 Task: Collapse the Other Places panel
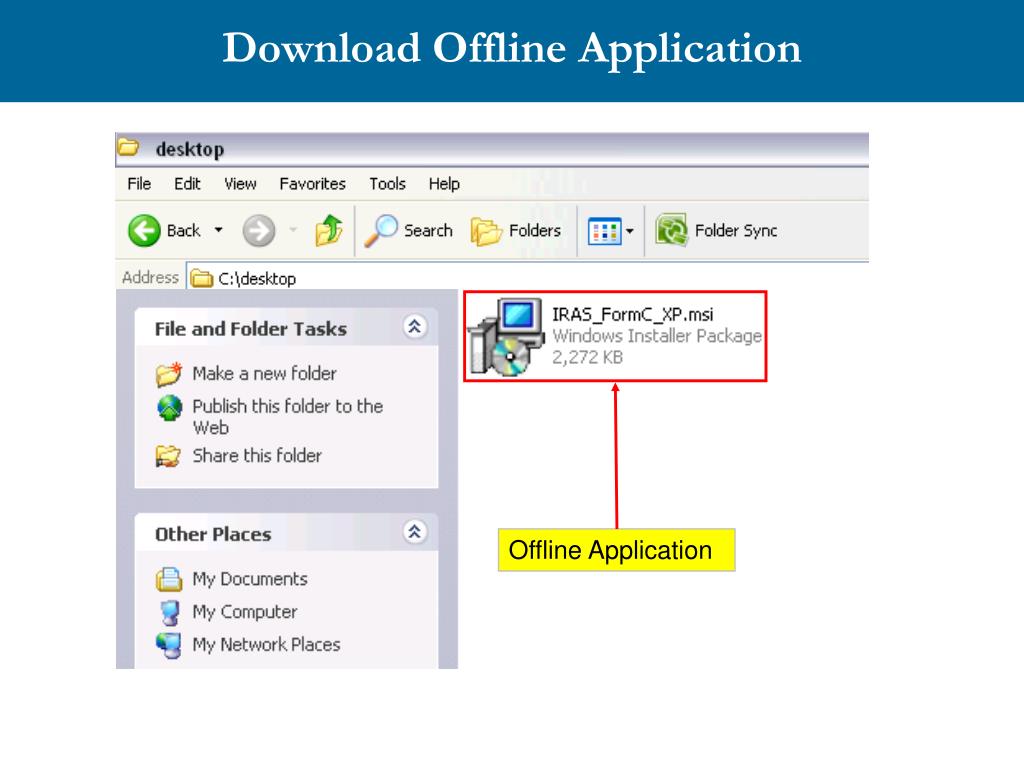[415, 532]
